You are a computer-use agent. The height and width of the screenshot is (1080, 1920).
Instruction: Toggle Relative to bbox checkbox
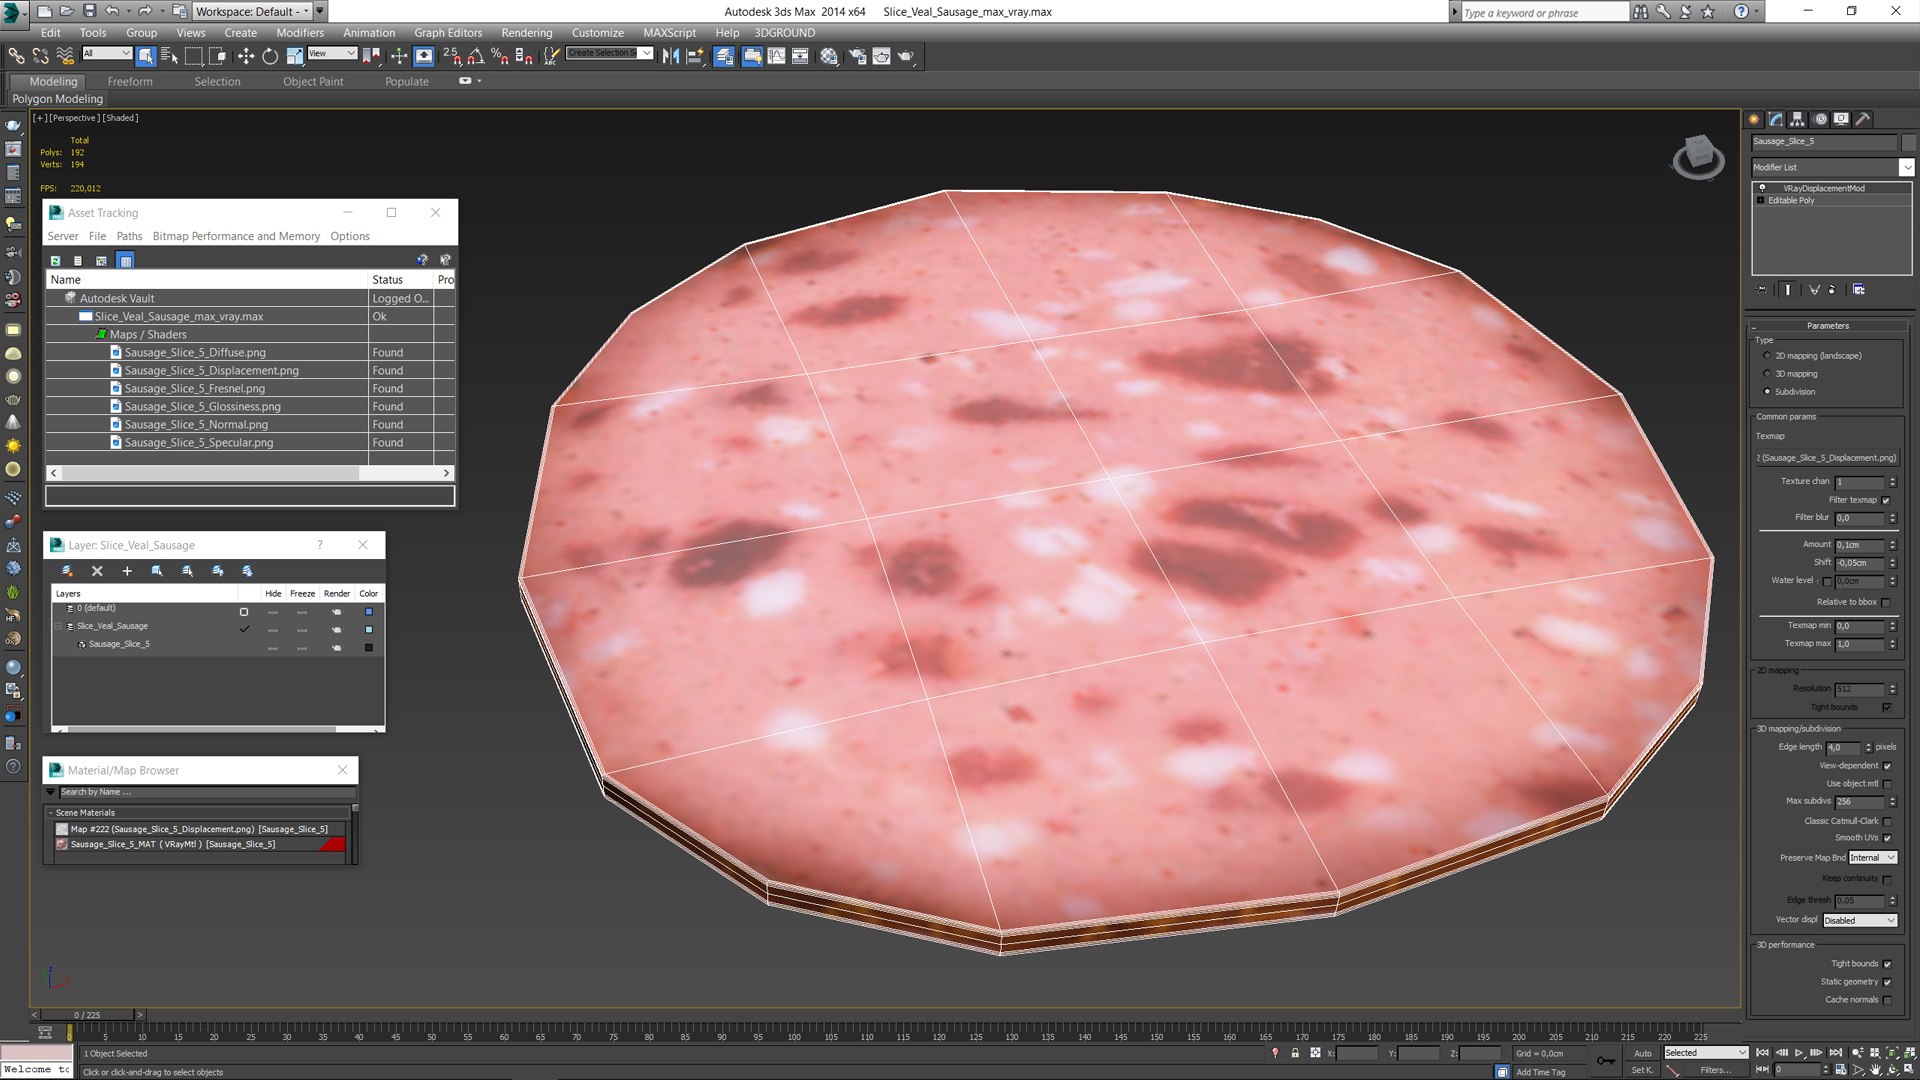(1886, 602)
